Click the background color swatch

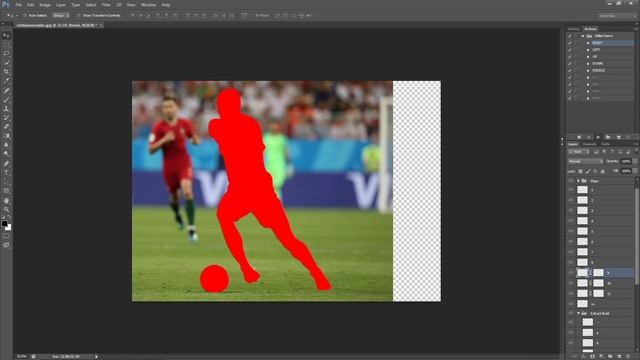(x=9, y=227)
